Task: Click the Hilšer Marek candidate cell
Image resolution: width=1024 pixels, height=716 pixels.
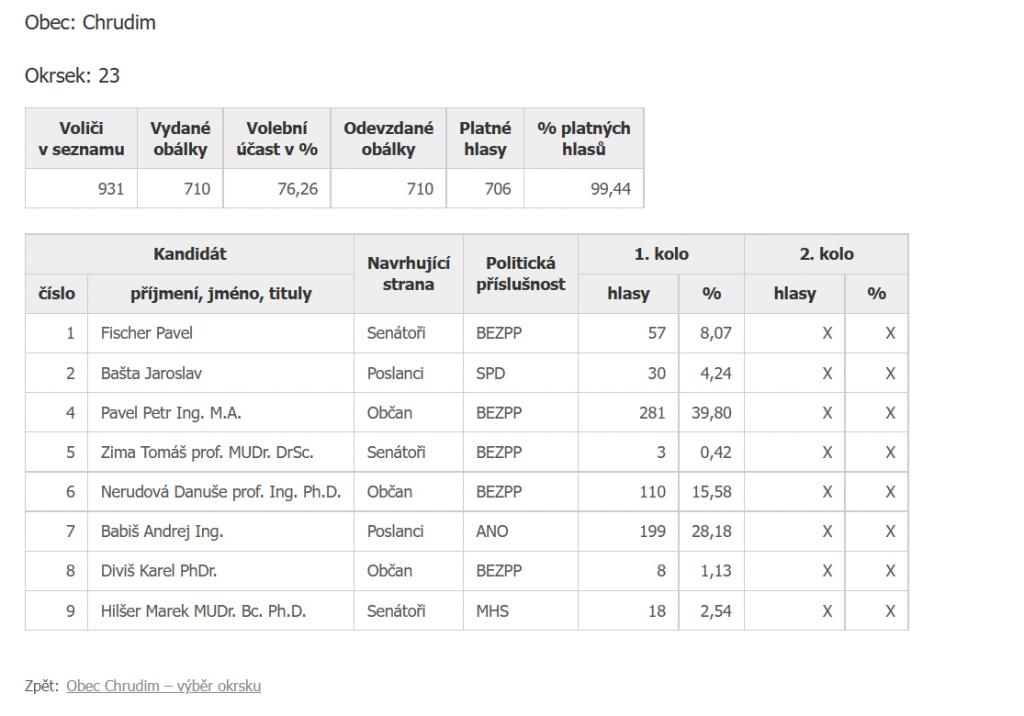Action: click(x=221, y=611)
